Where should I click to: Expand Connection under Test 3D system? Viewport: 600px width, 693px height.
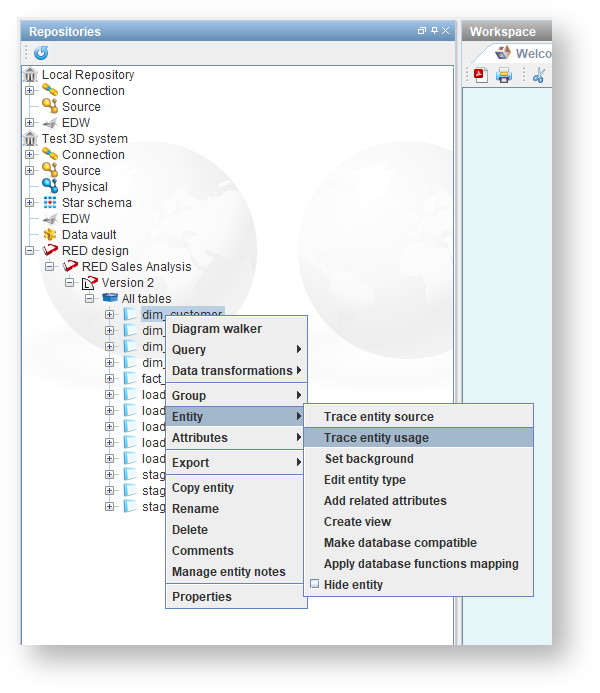tap(30, 154)
